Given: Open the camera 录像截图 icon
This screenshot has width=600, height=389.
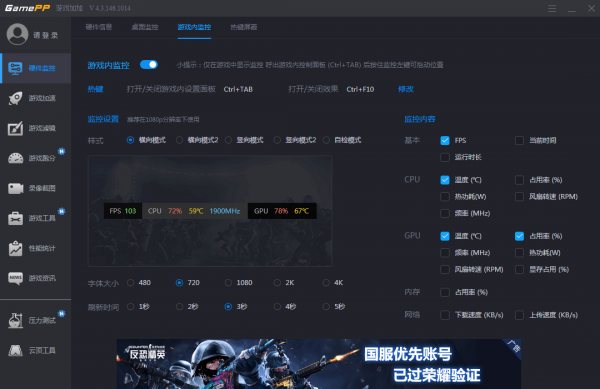Looking at the screenshot, I should coord(15,188).
